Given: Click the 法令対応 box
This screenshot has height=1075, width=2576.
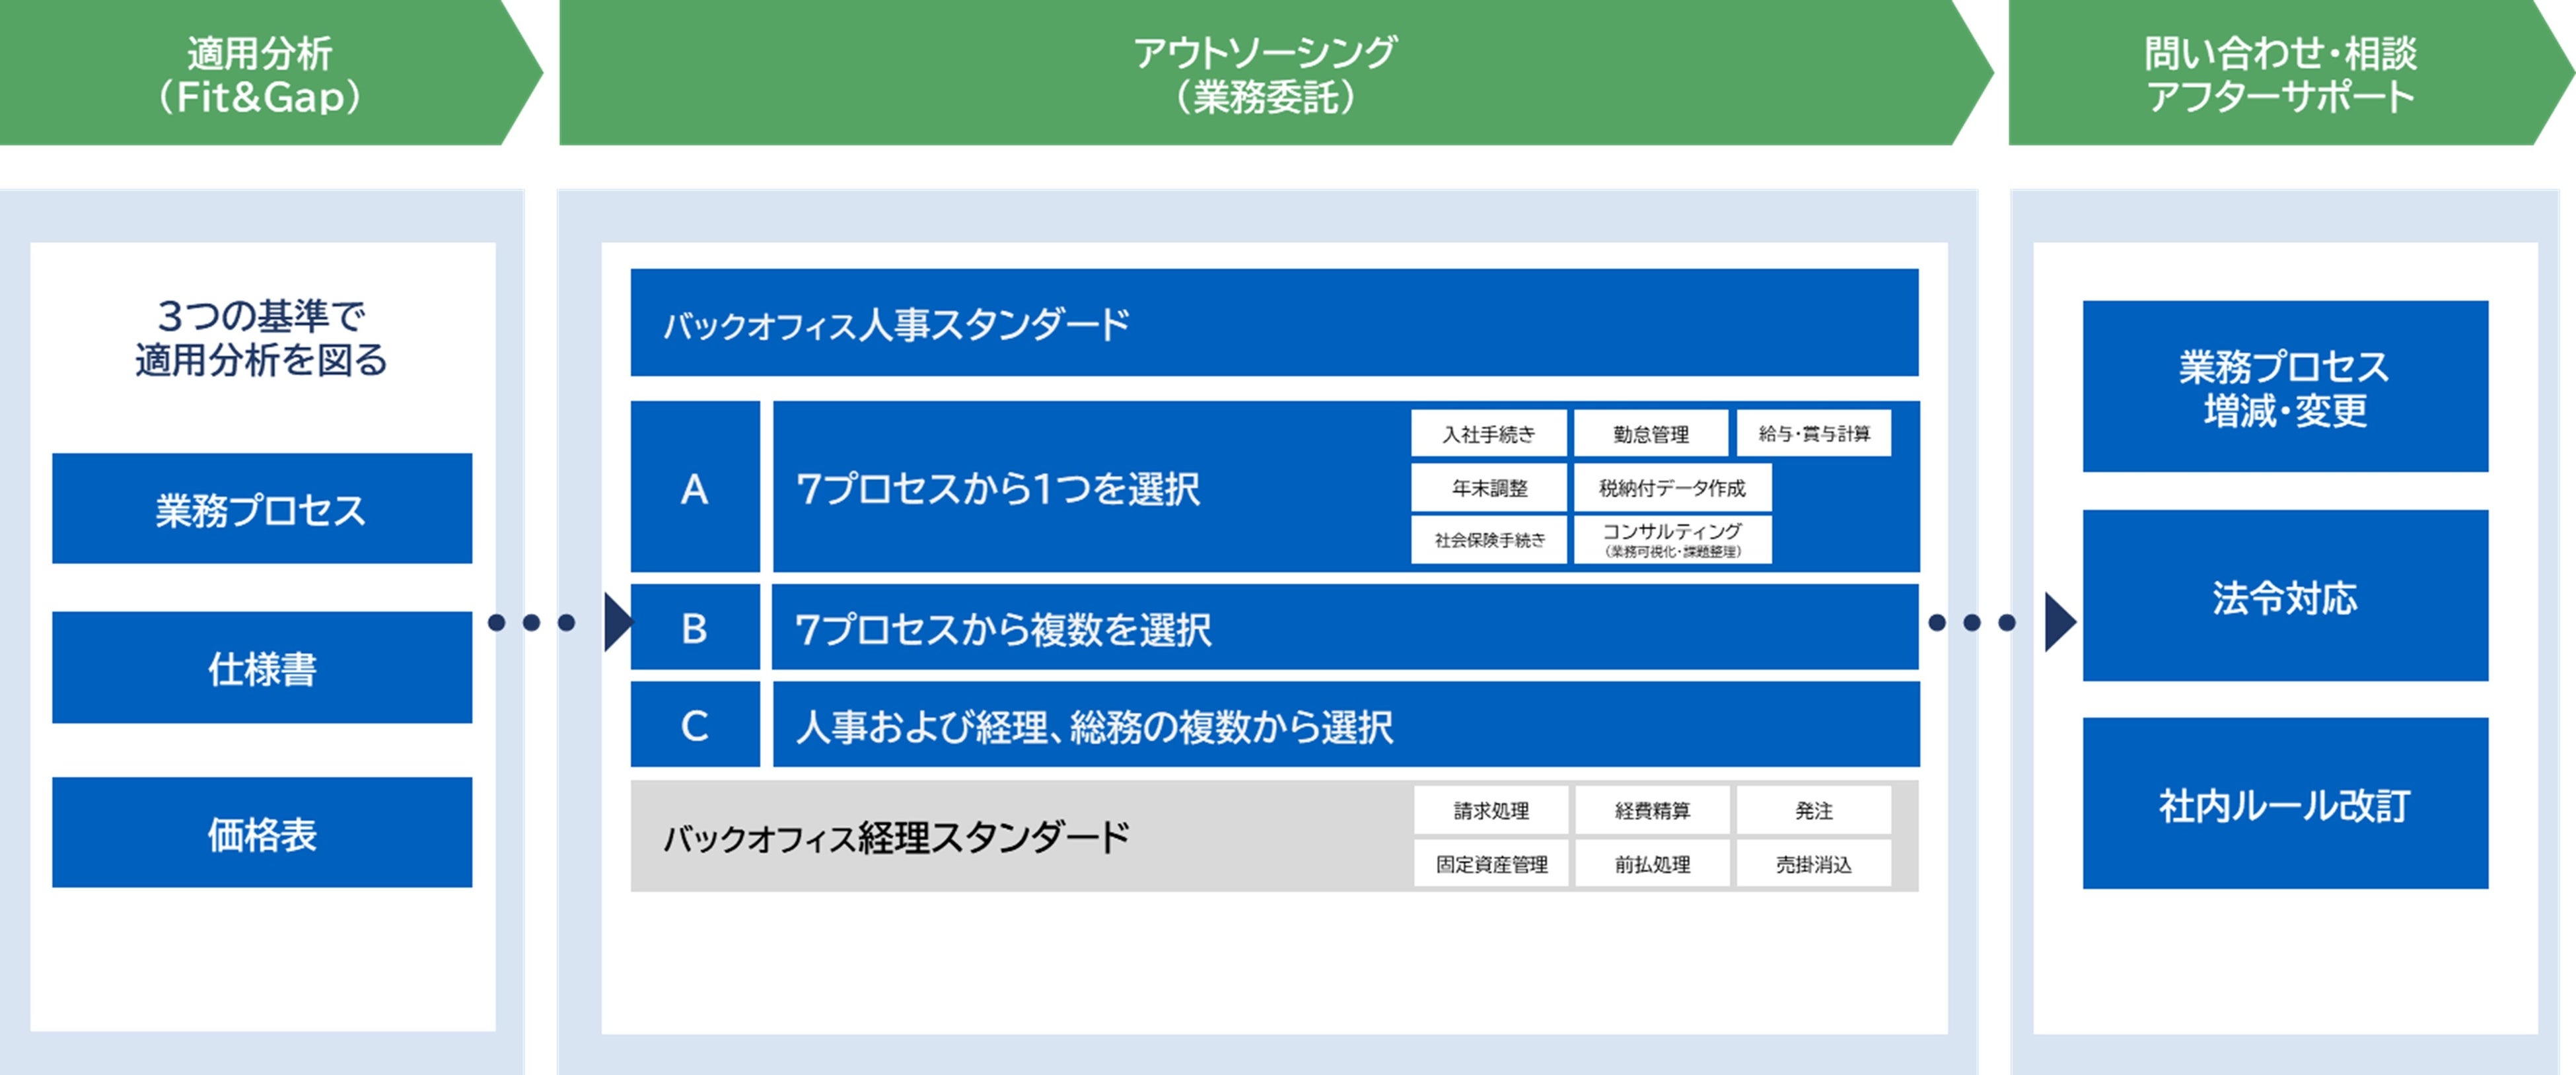Looking at the screenshot, I should (x=2284, y=597).
